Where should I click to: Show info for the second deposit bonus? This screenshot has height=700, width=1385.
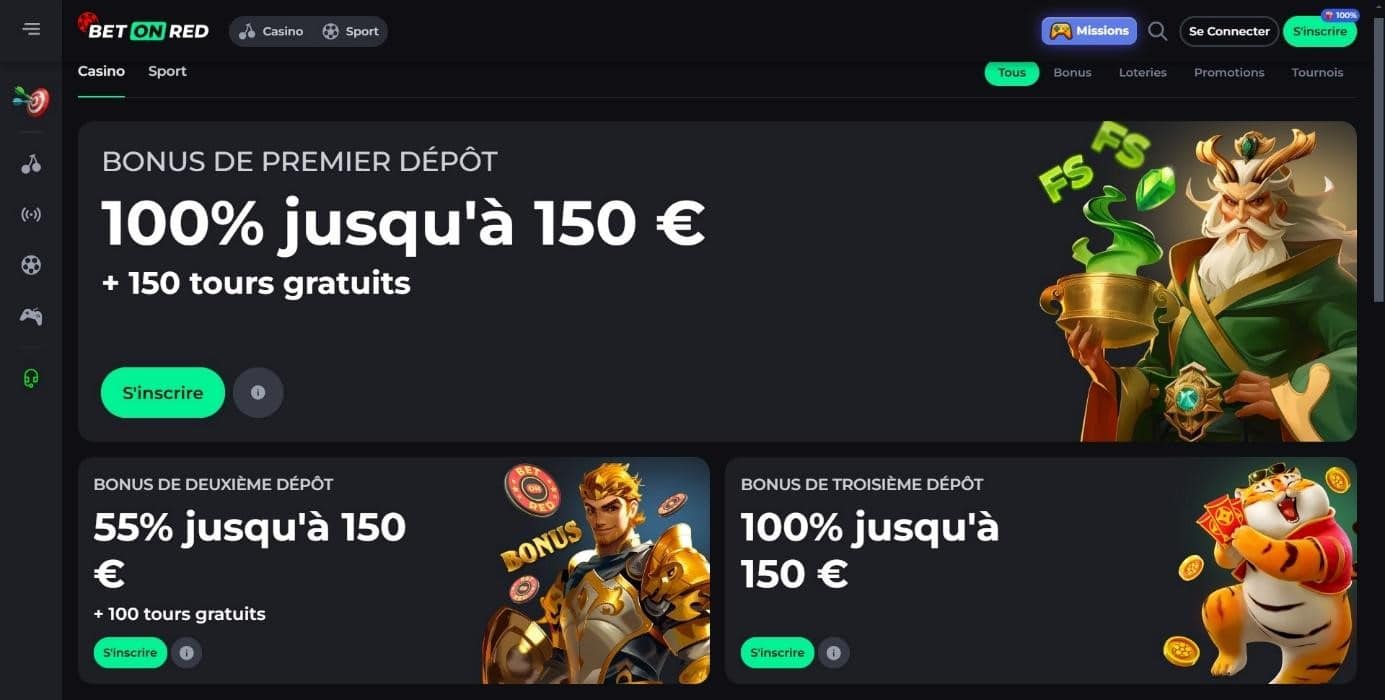[186, 653]
